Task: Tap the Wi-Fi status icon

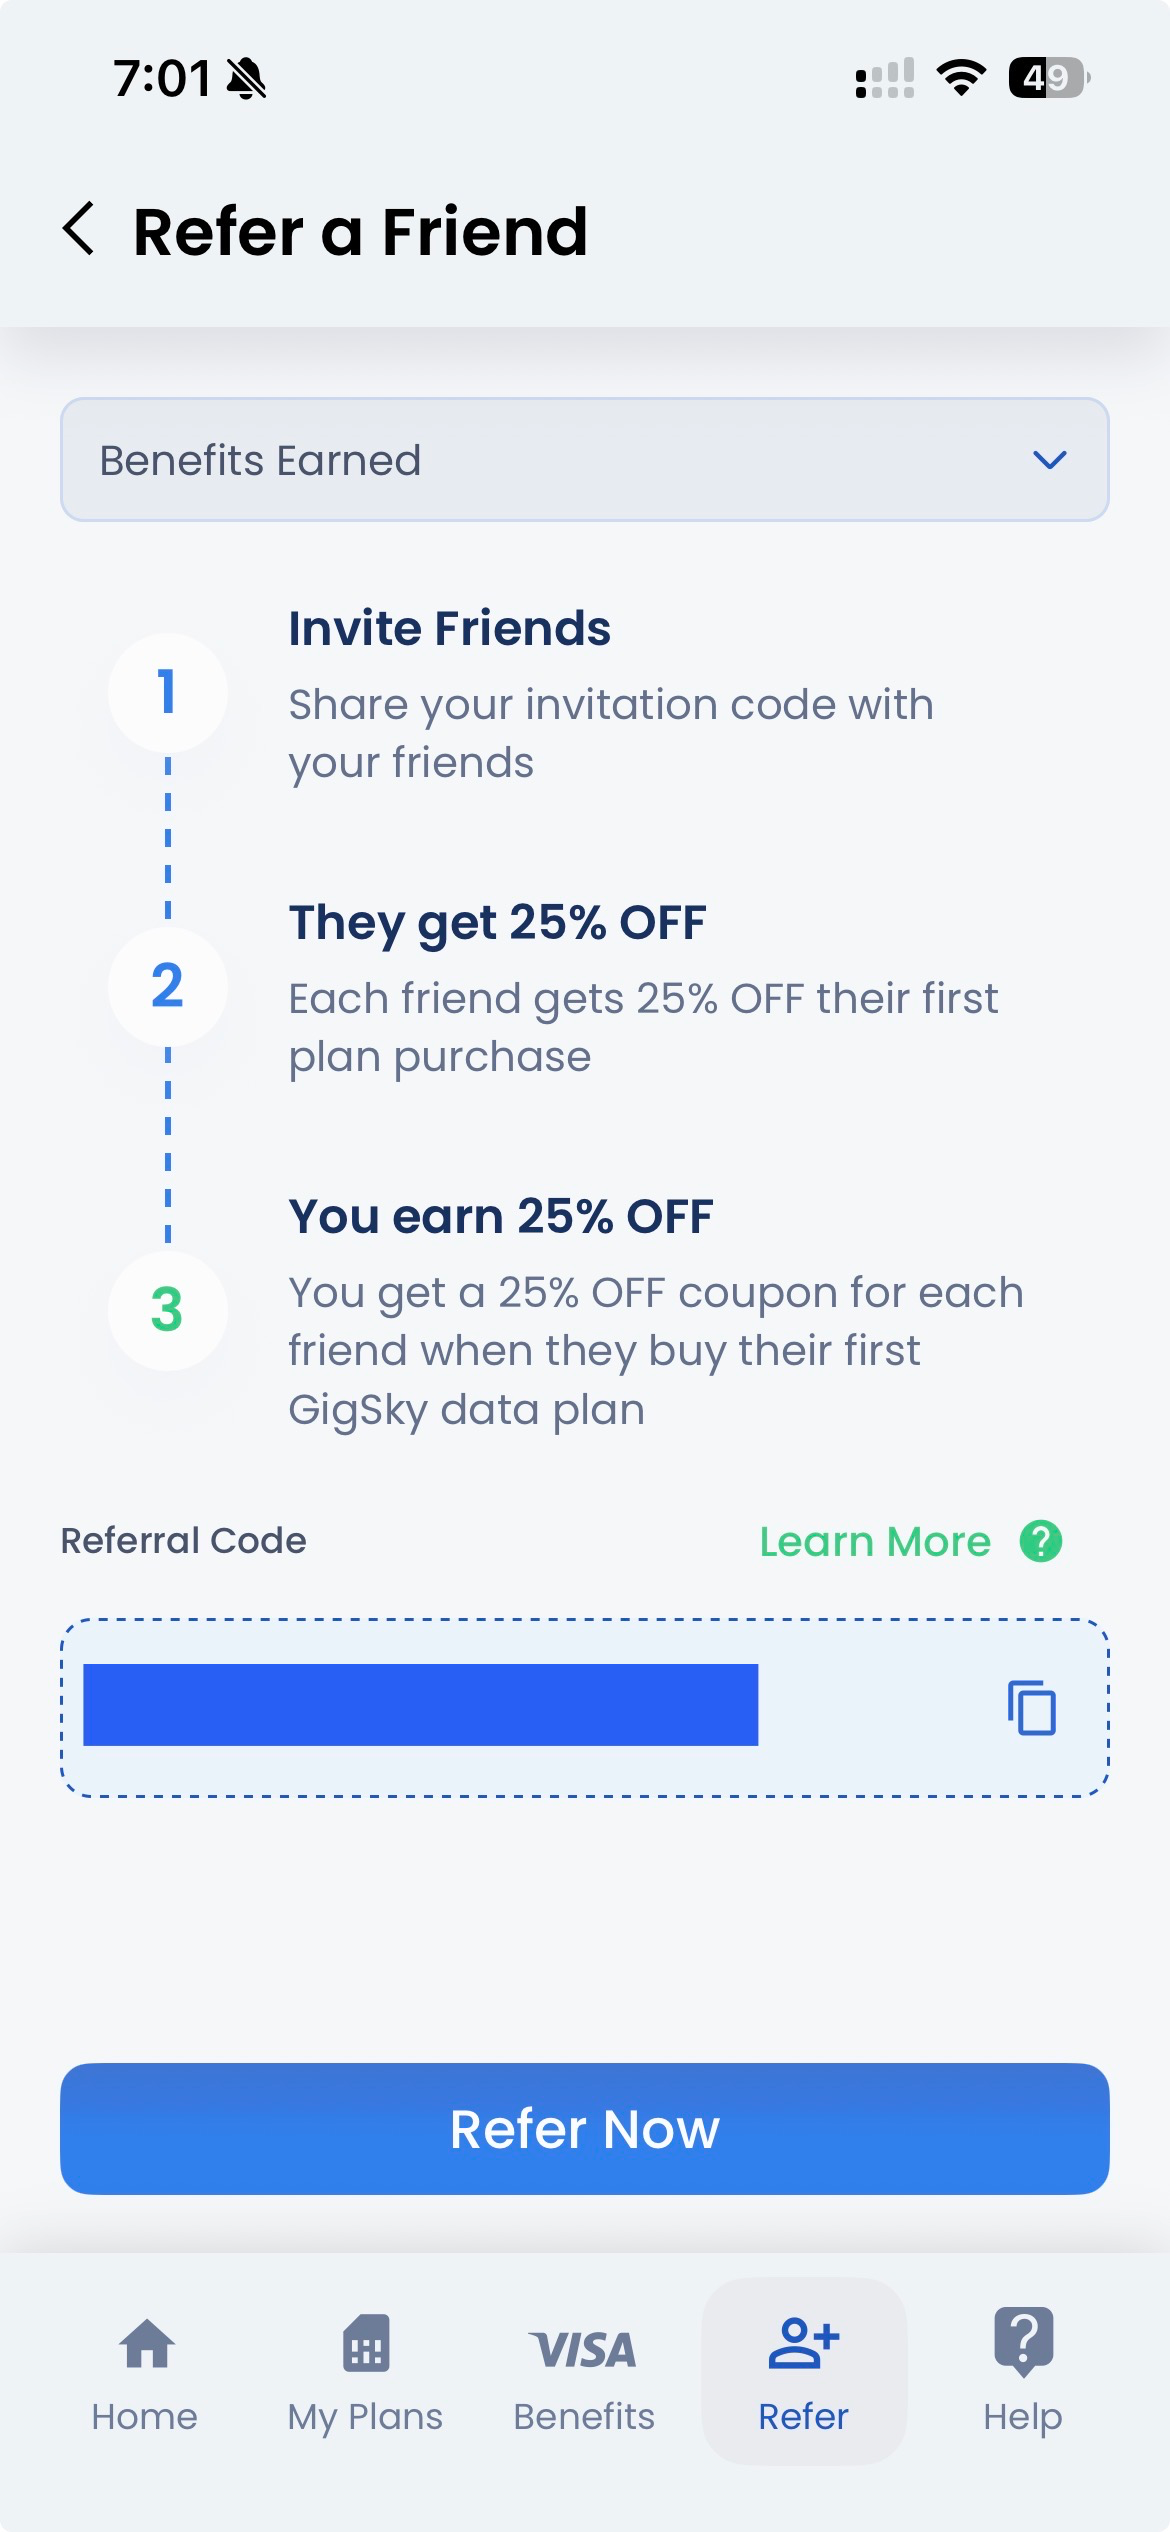Action: pos(961,80)
